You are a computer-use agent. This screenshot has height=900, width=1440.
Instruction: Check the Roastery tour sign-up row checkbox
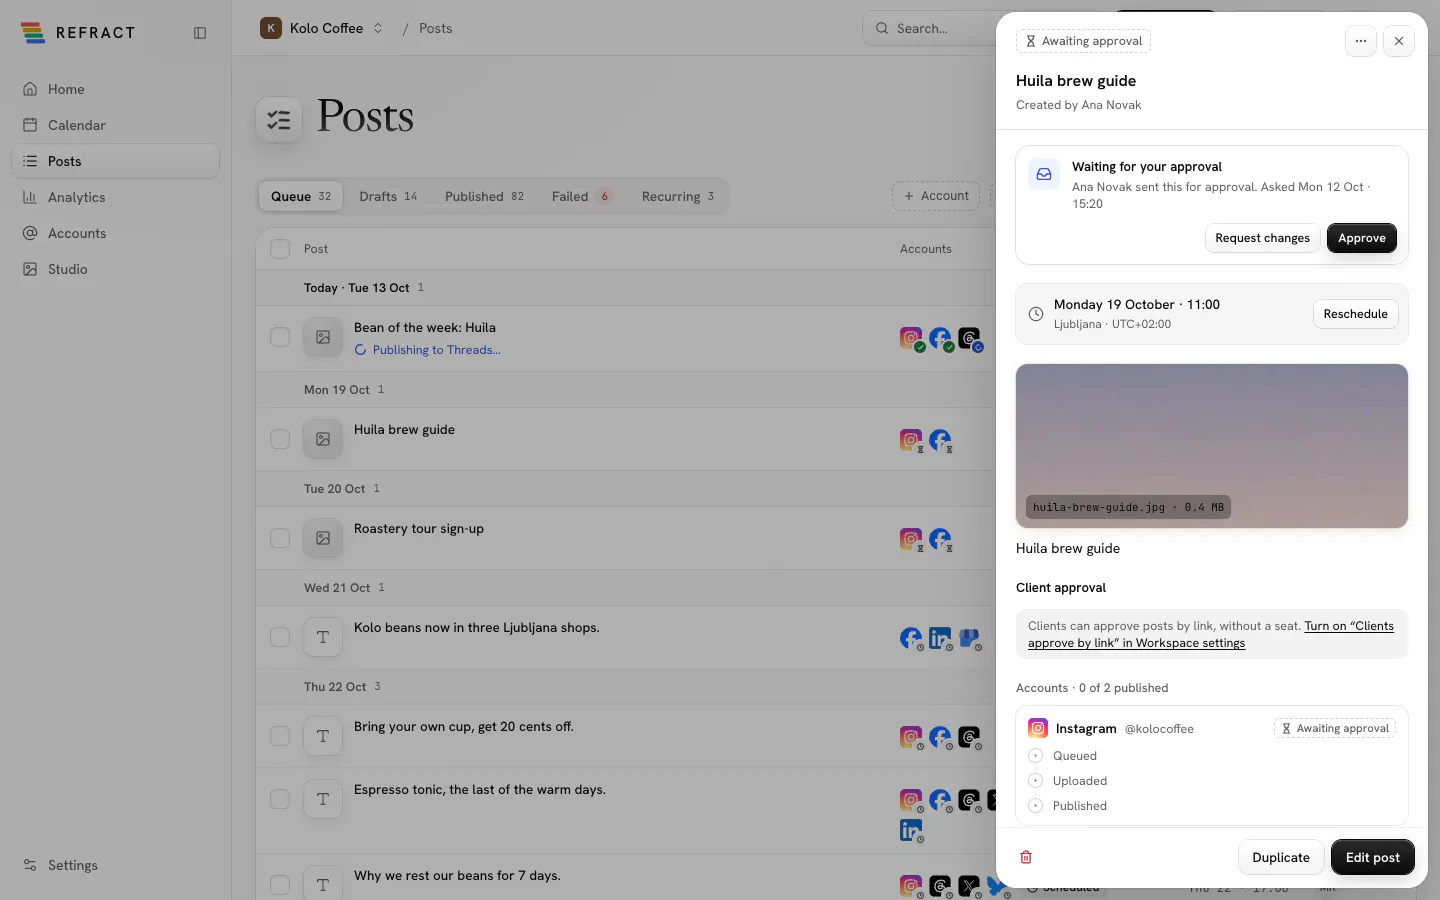280,538
